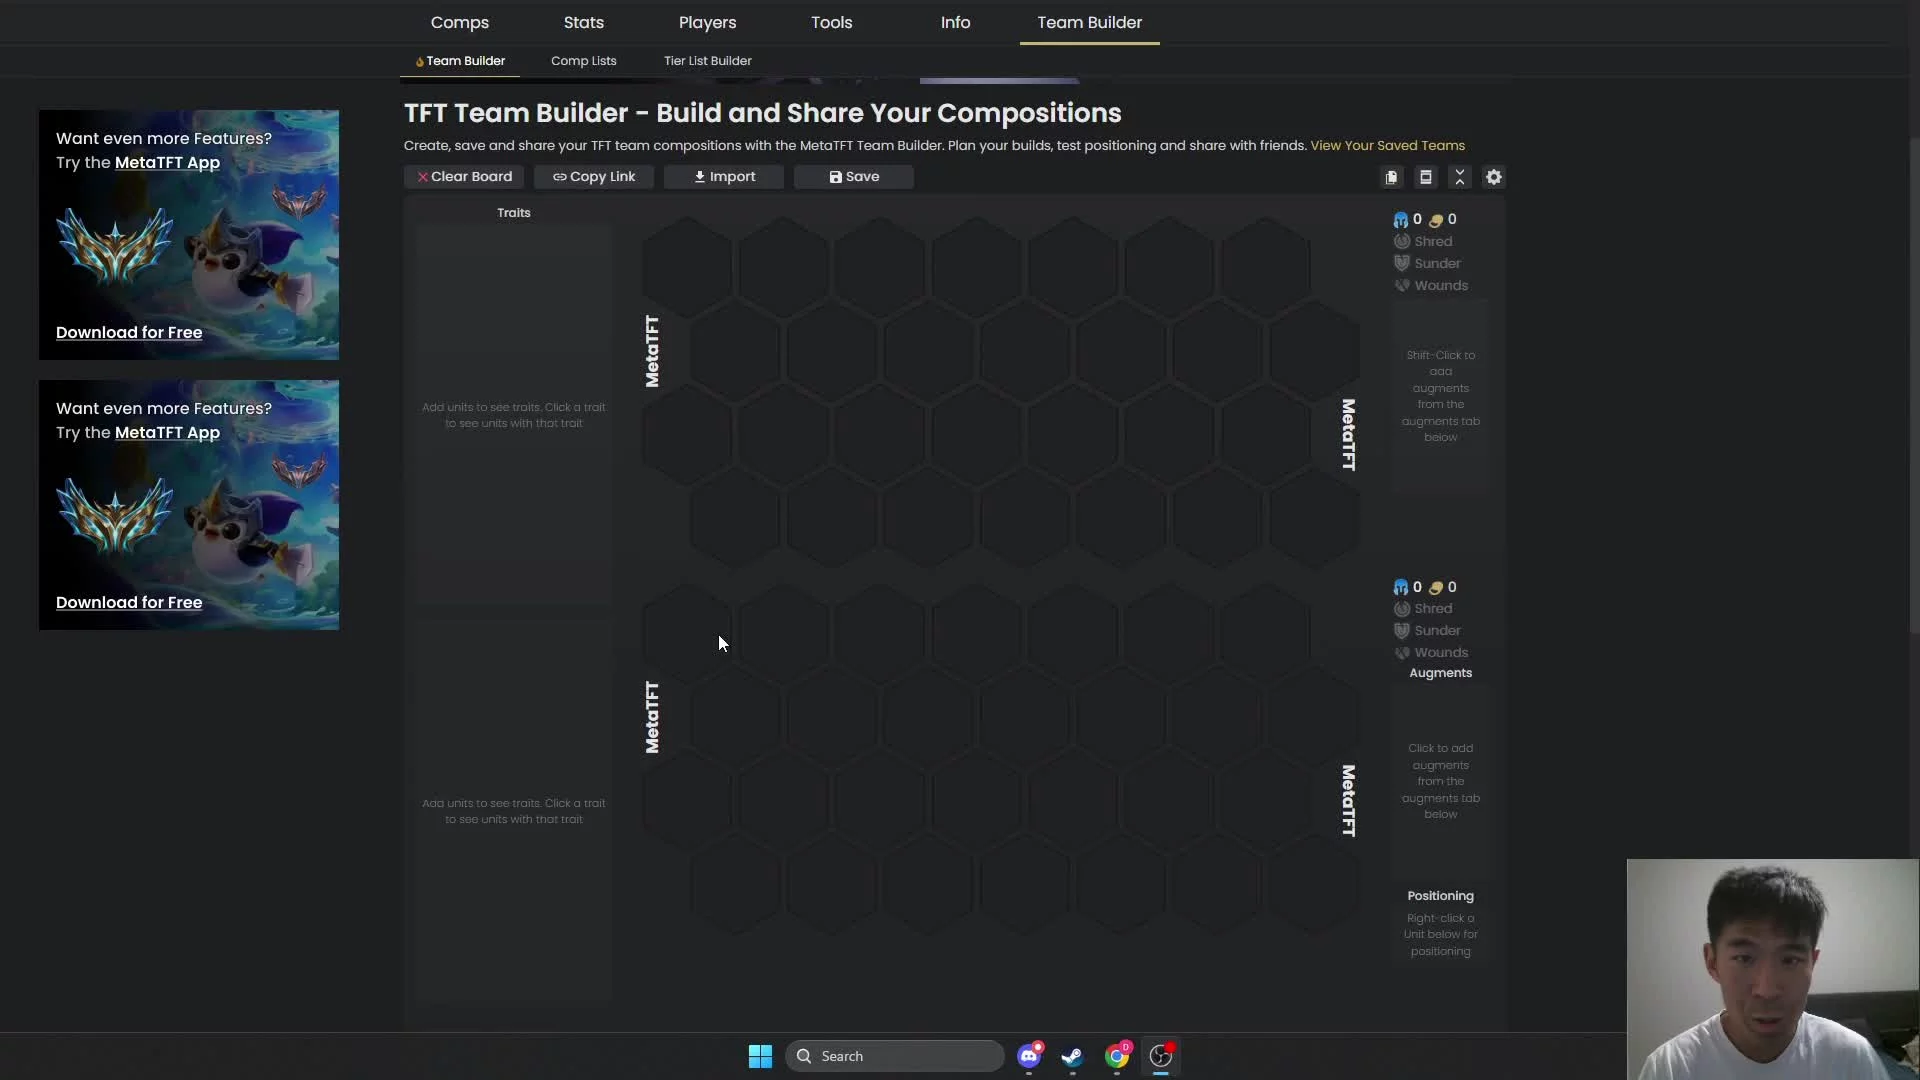Open the Comps menu
Screen dimensions: 1920x1080
click(460, 22)
